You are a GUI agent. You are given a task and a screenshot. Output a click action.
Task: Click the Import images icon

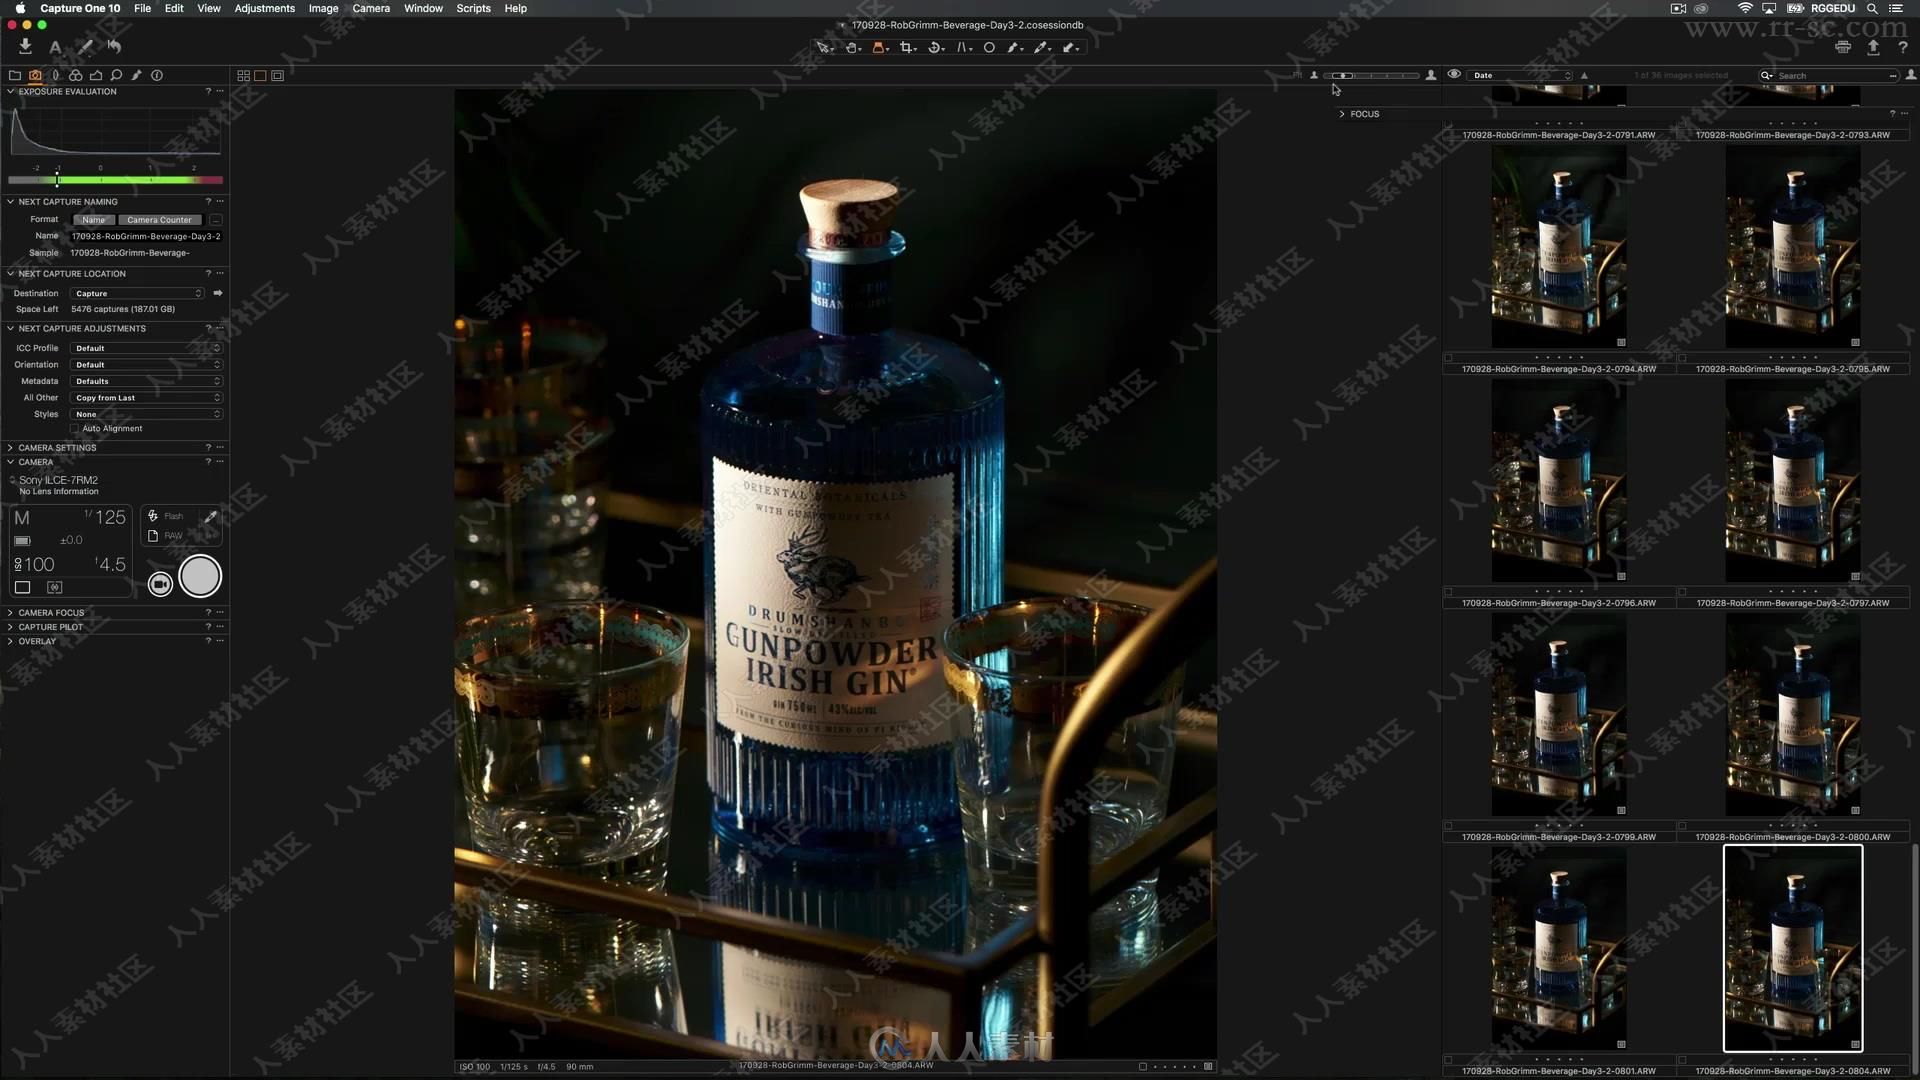point(25,46)
